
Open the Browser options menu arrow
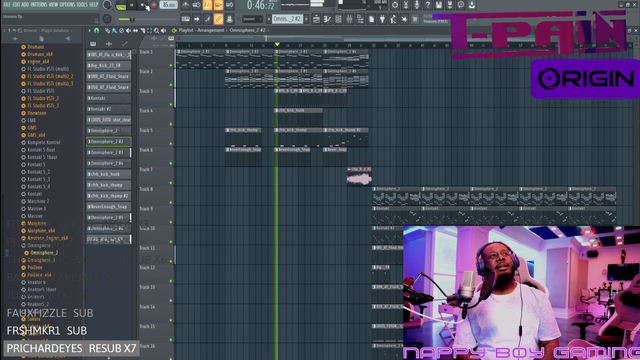click(x=4, y=31)
